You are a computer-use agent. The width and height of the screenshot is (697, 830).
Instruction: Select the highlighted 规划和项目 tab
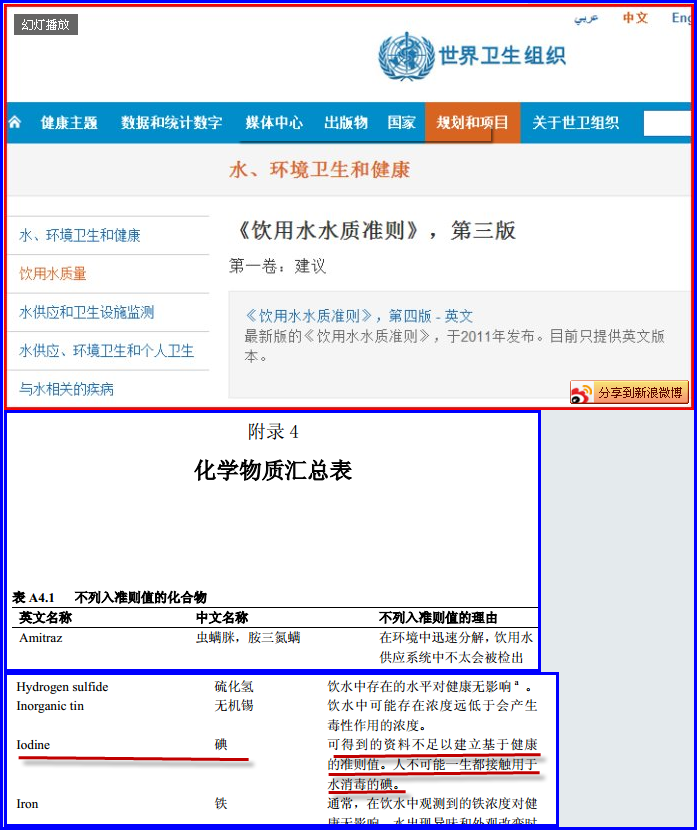tap(472, 123)
